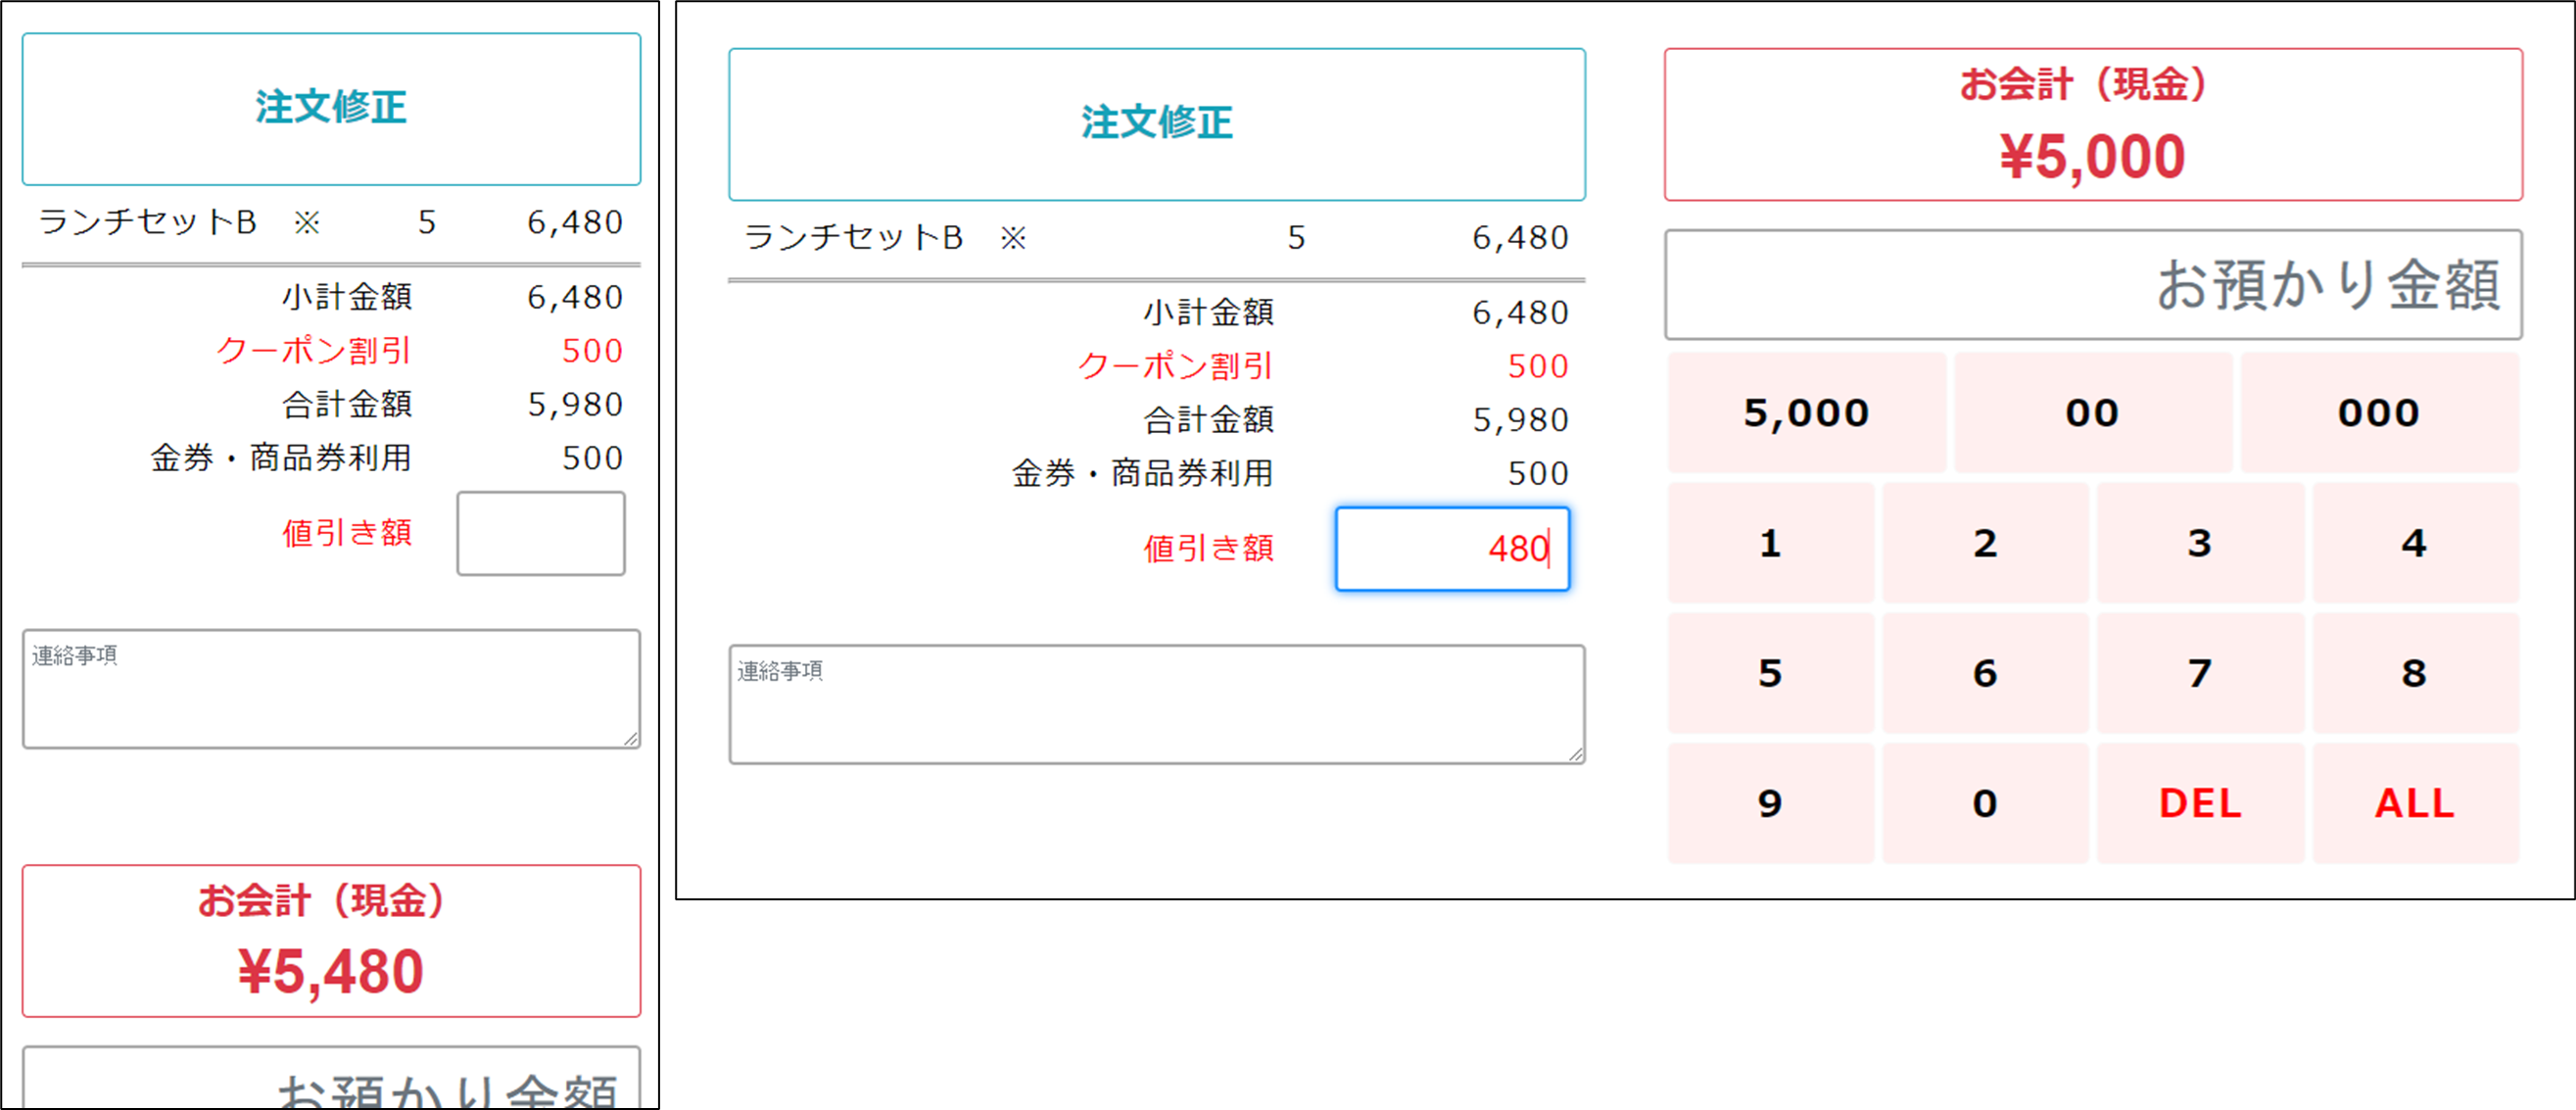Click 注文修正 button in the right panel
The image size is (2576, 1110).
[x=1157, y=124]
